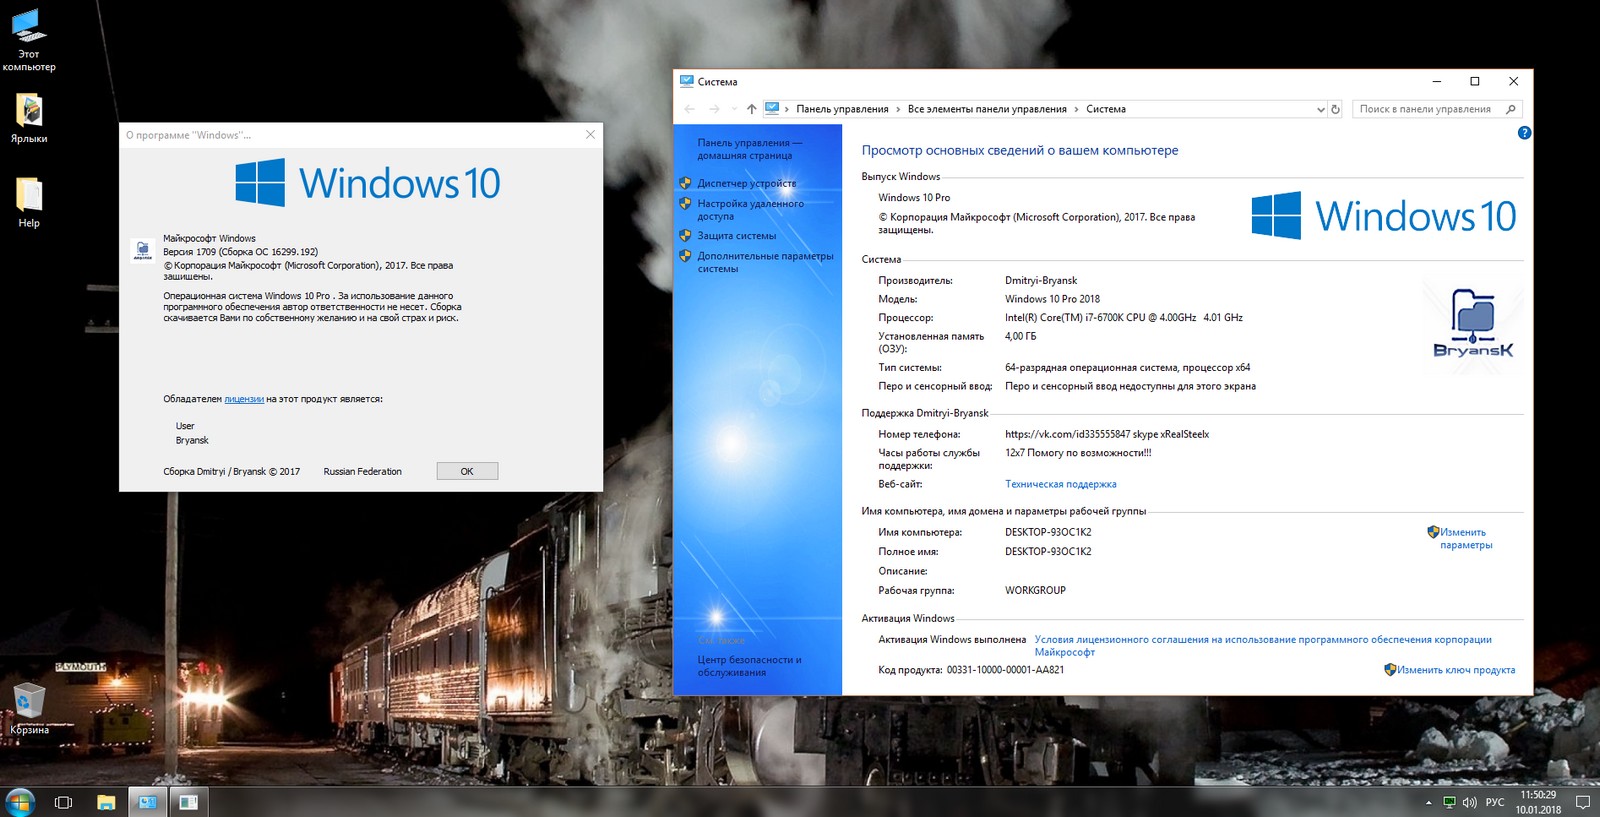Open the volume control tray icon
Viewport: 1600px width, 817px height.
click(x=1469, y=802)
